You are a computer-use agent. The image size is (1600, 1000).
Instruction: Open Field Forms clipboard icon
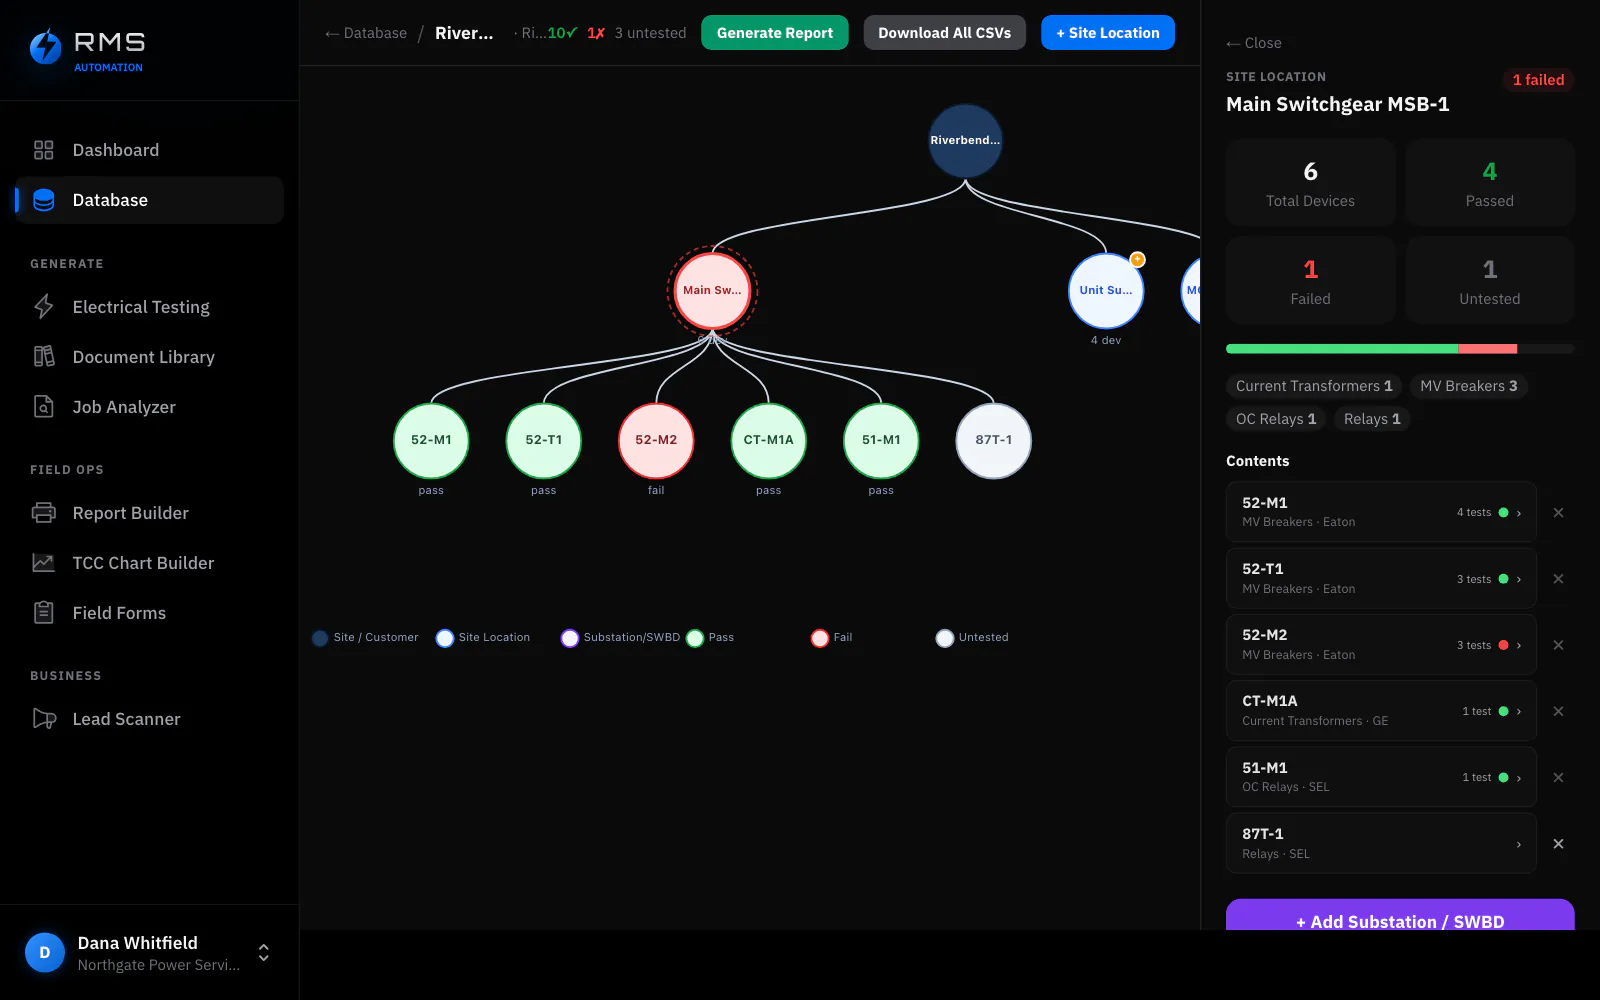43,613
